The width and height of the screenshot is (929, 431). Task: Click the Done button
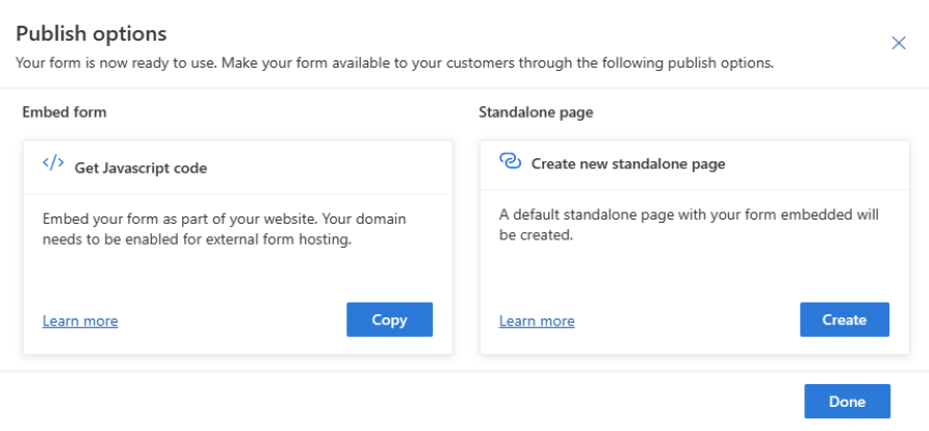846,402
